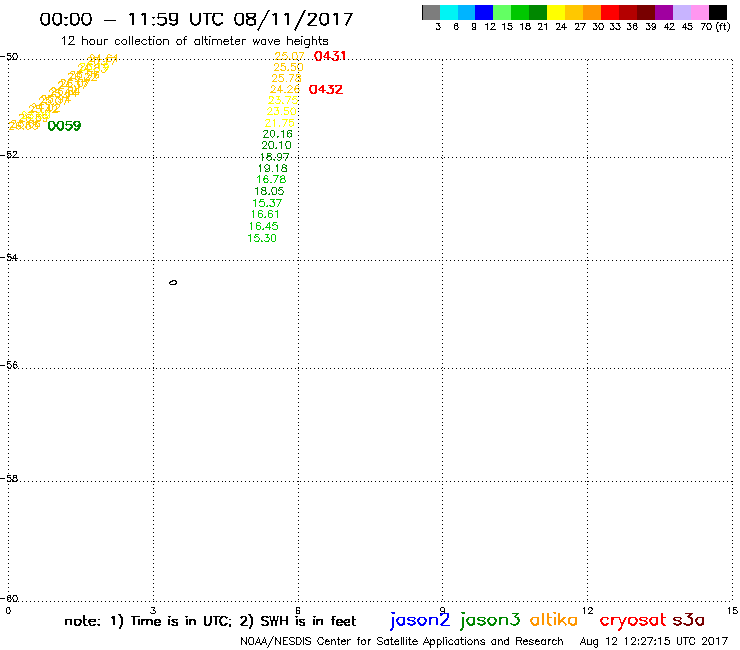740x650 pixels.
Task: Click the longitude axis label 6
Action: tap(298, 610)
